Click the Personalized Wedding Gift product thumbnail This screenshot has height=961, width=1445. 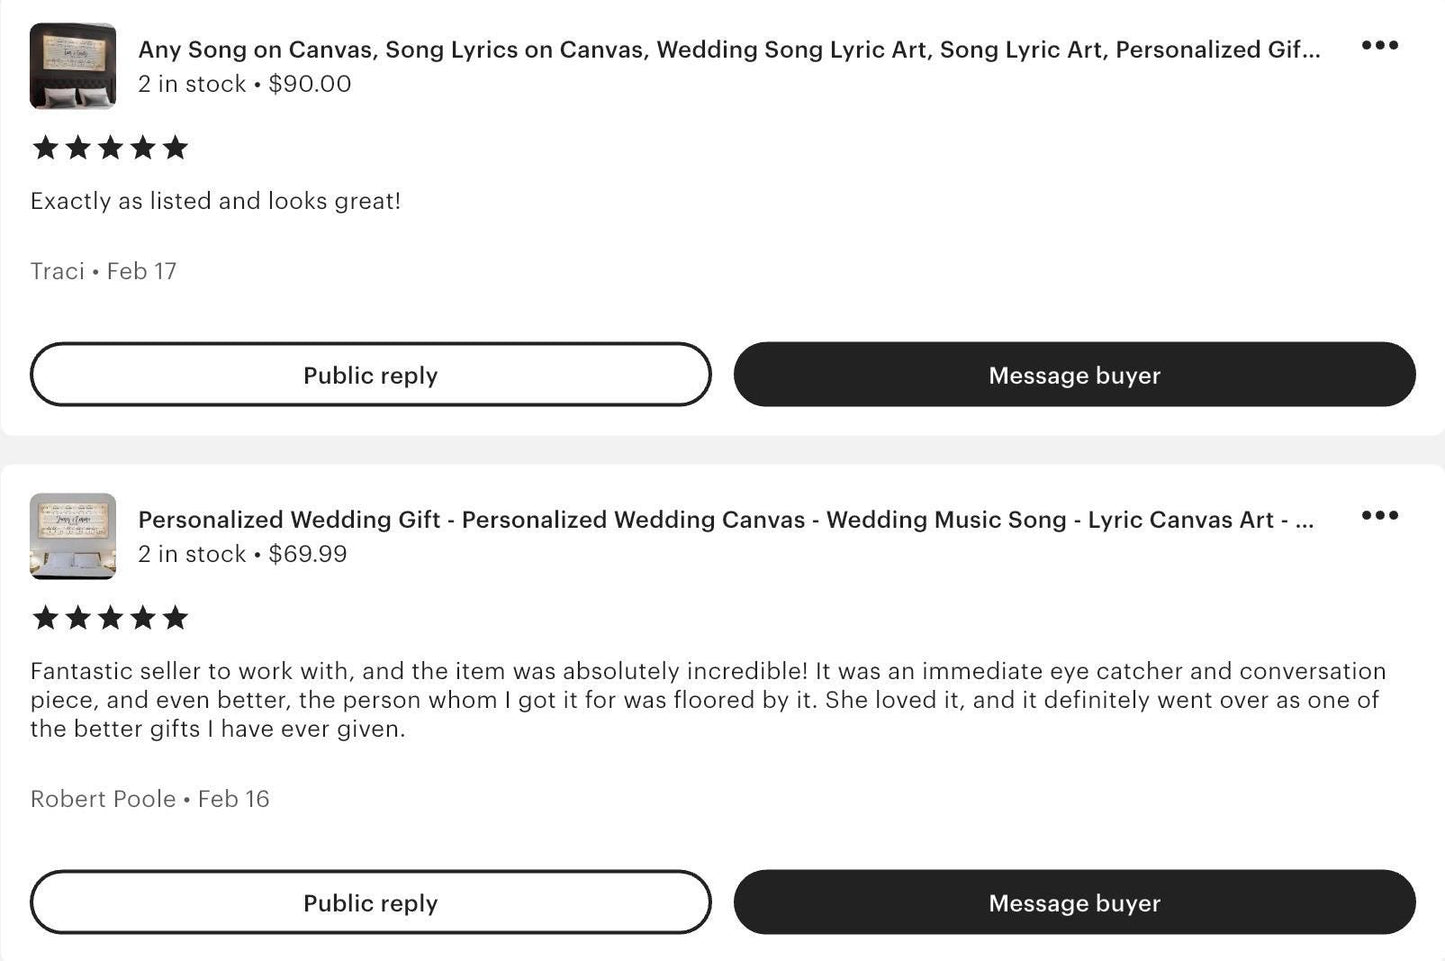coord(73,536)
